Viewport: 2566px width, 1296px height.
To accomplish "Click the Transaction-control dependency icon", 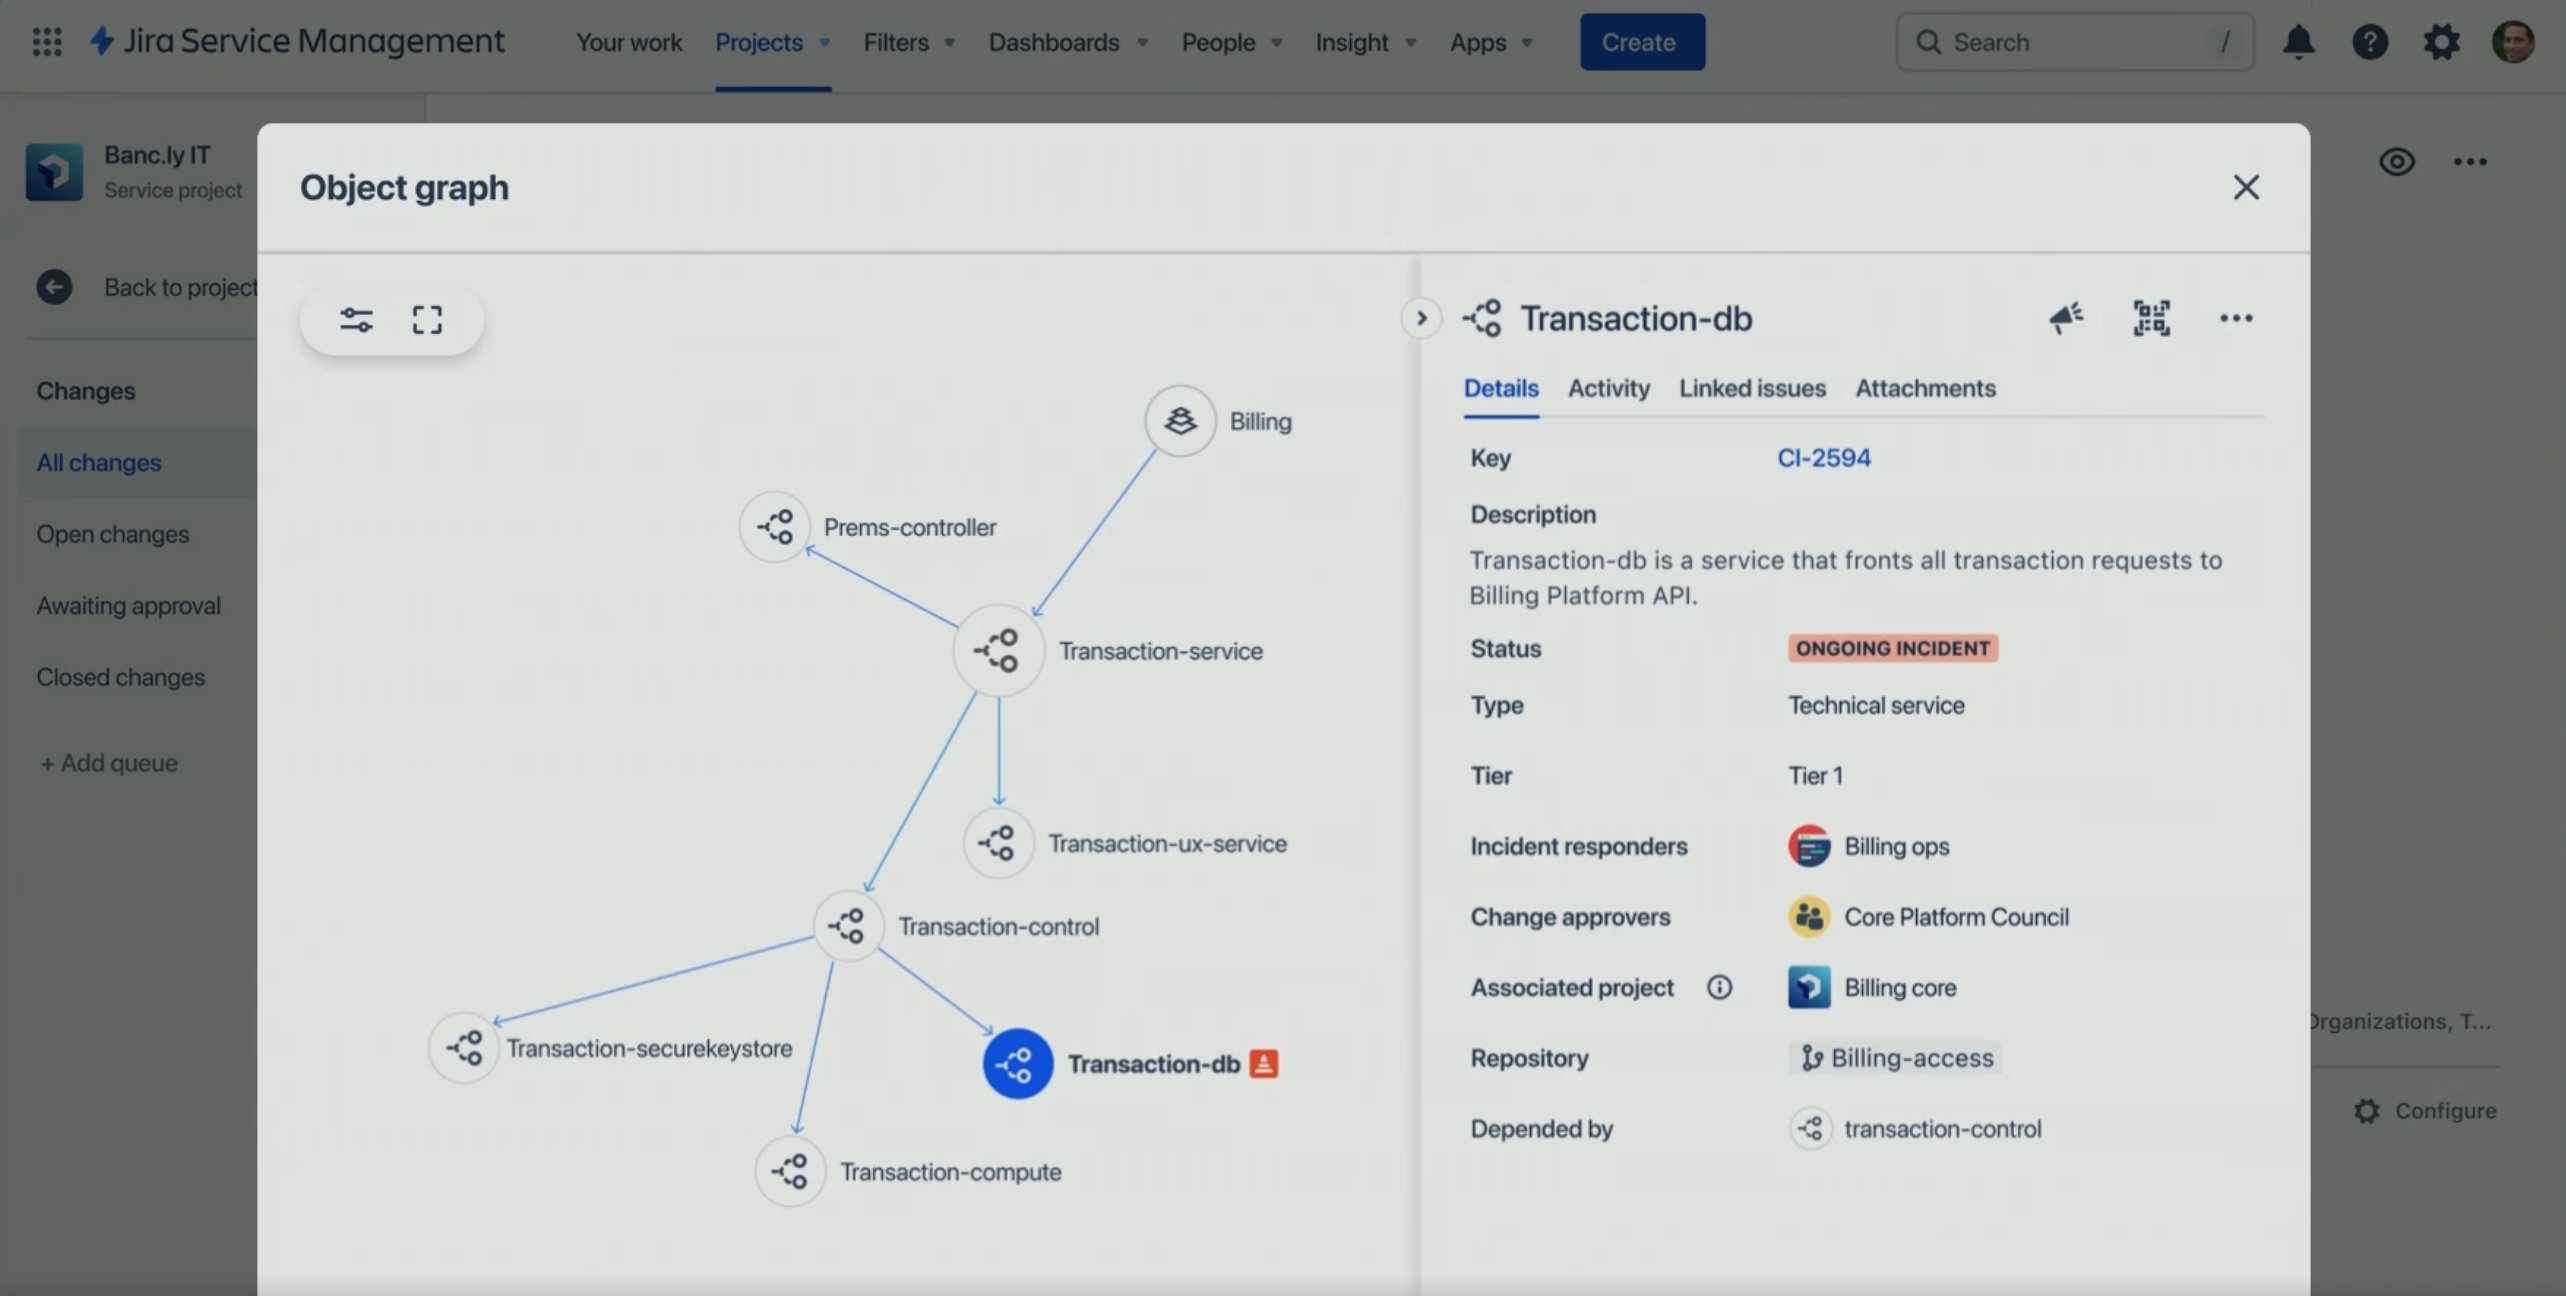I will point(1808,1127).
